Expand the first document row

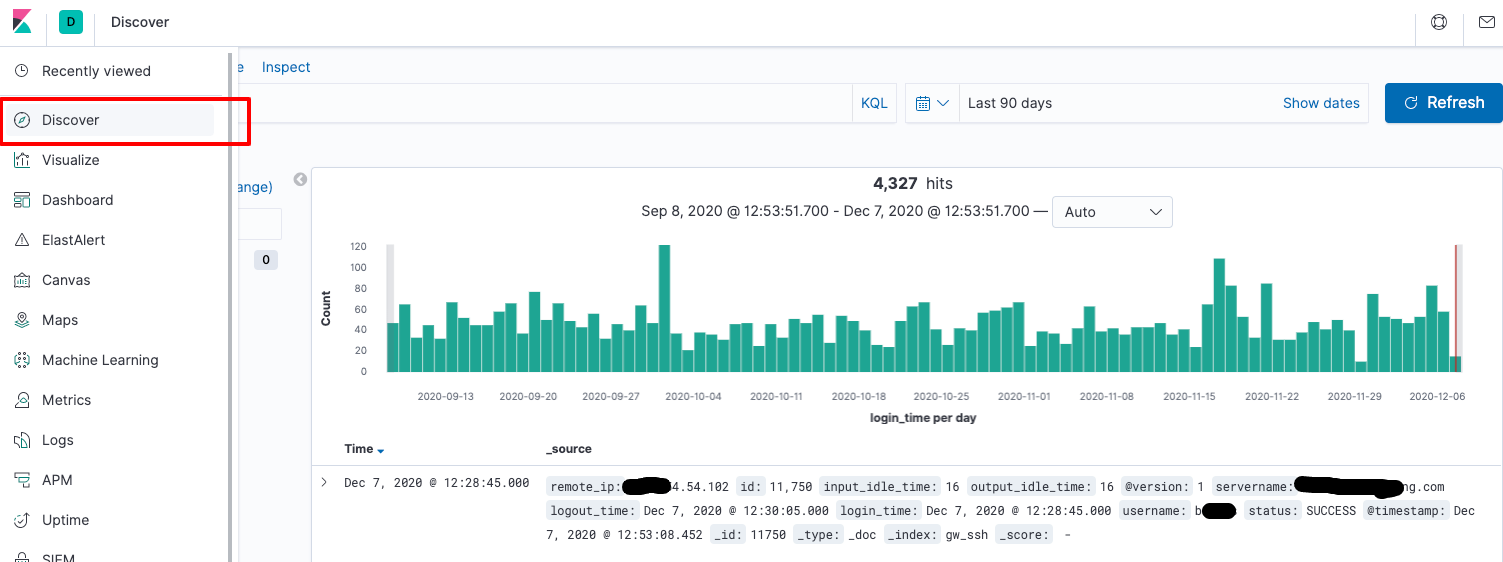click(324, 483)
